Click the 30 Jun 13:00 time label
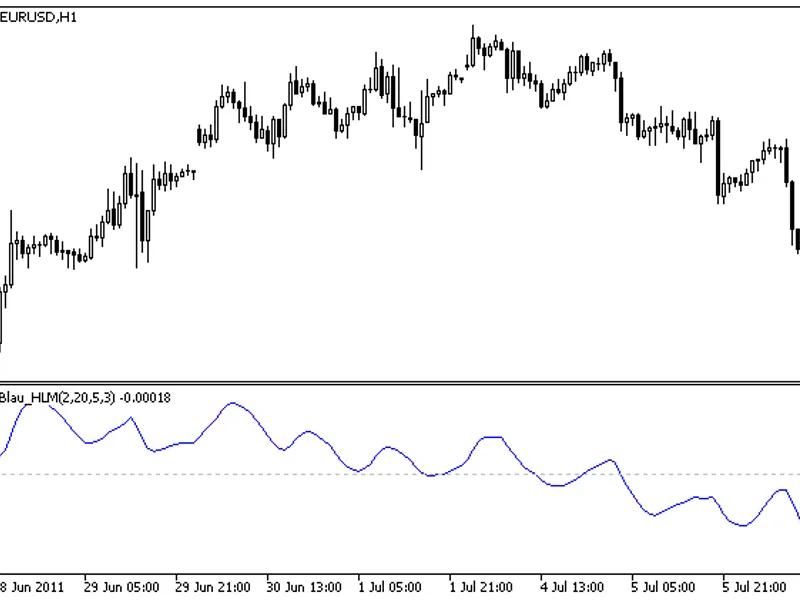The image size is (800, 600). pyautogui.click(x=304, y=587)
